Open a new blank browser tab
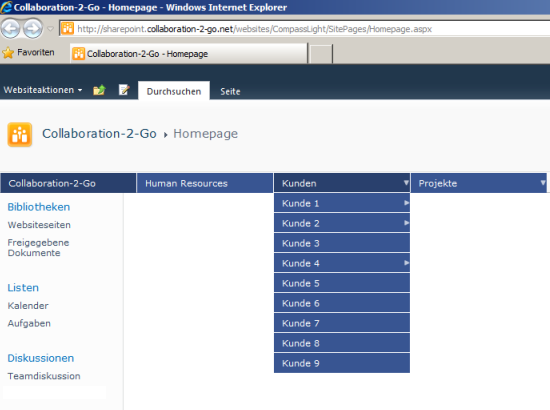Image resolution: width=550 pixels, height=410 pixels. (321, 54)
